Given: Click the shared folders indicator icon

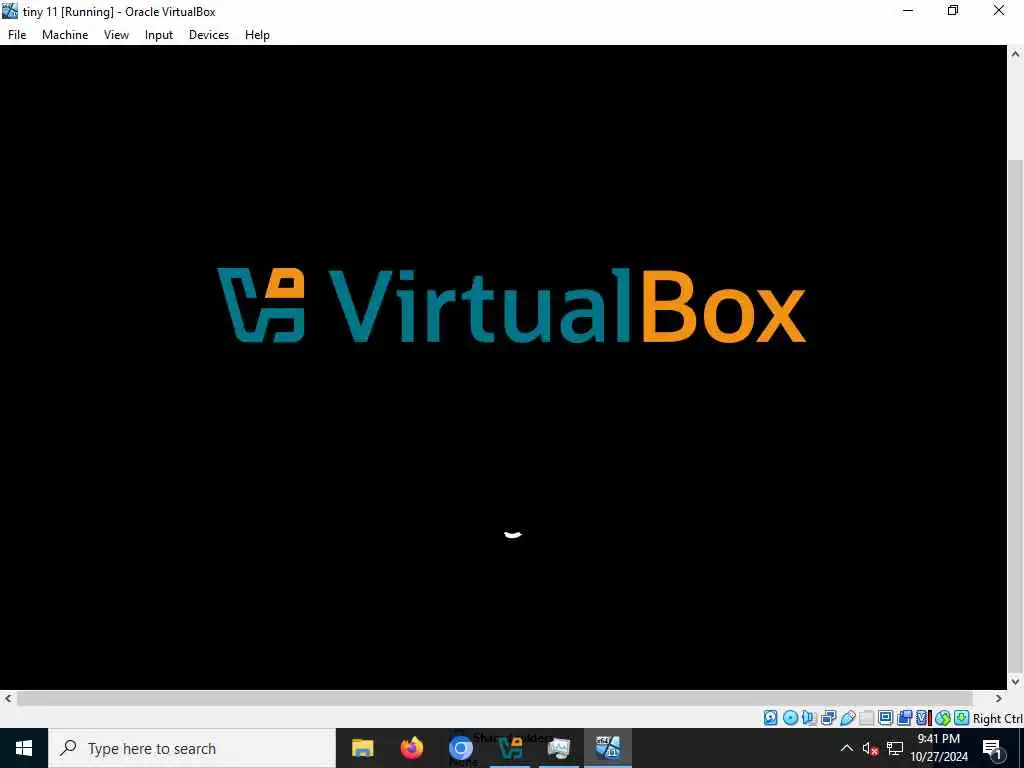Looking at the screenshot, I should point(867,718).
